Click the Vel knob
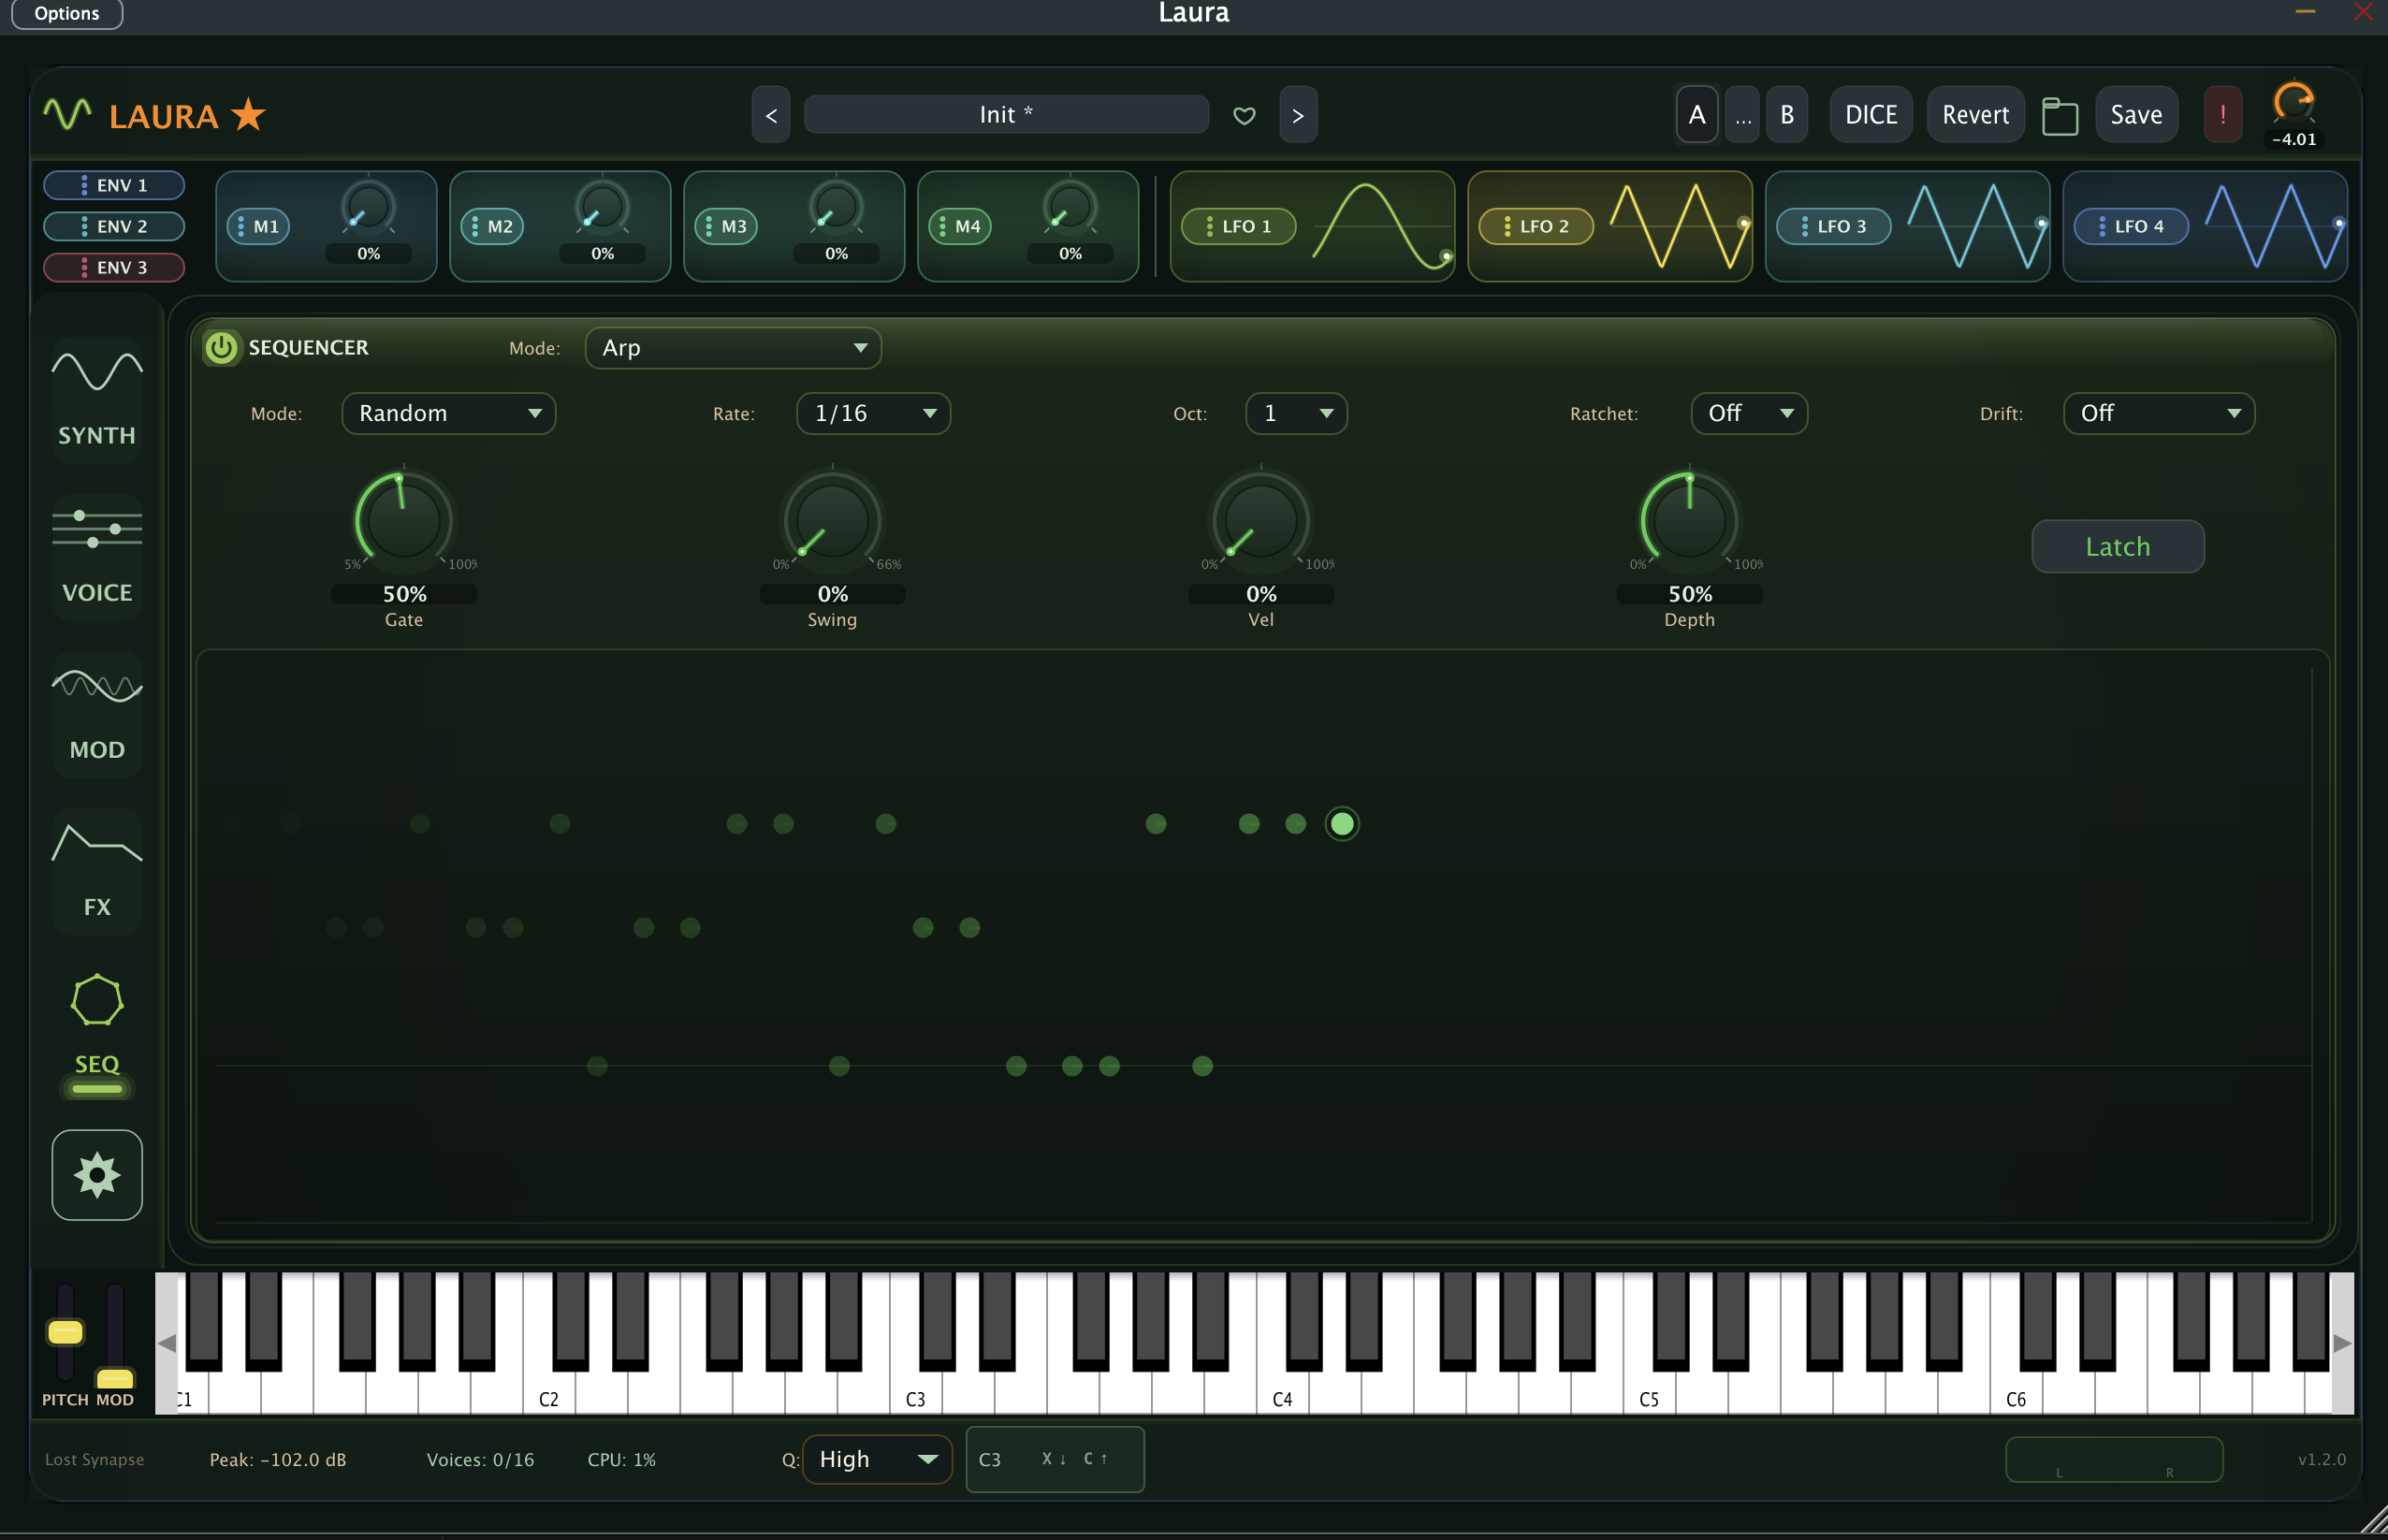The height and width of the screenshot is (1540, 2388). [x=1261, y=520]
